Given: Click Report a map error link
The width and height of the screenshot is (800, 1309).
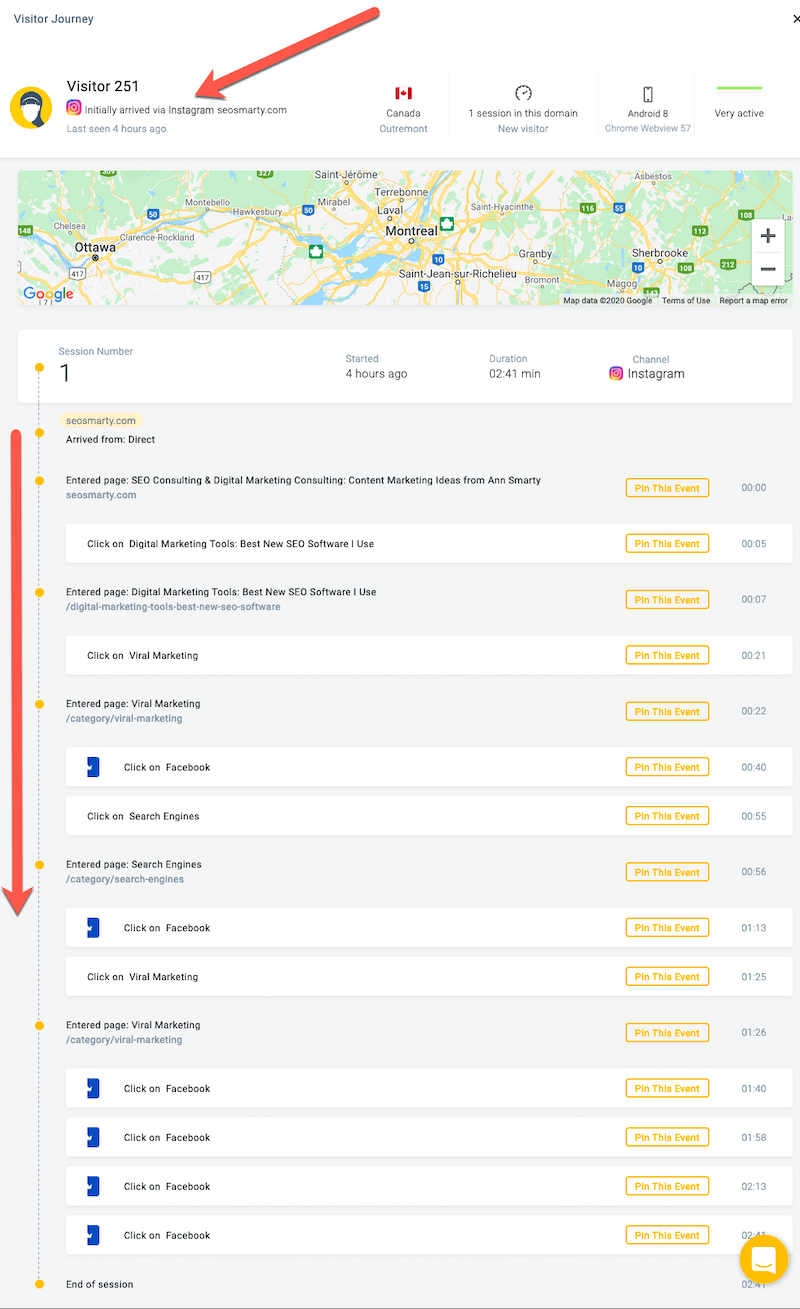Looking at the screenshot, I should (753, 300).
